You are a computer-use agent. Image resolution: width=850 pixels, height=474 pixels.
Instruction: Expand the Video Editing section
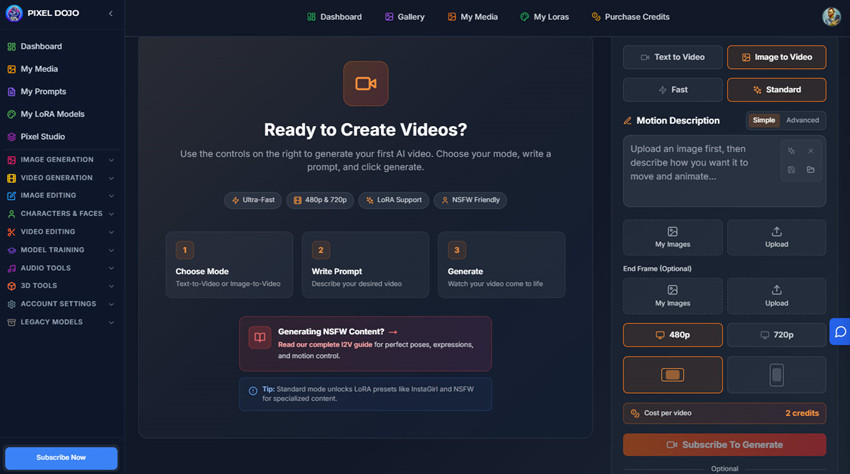[60, 232]
